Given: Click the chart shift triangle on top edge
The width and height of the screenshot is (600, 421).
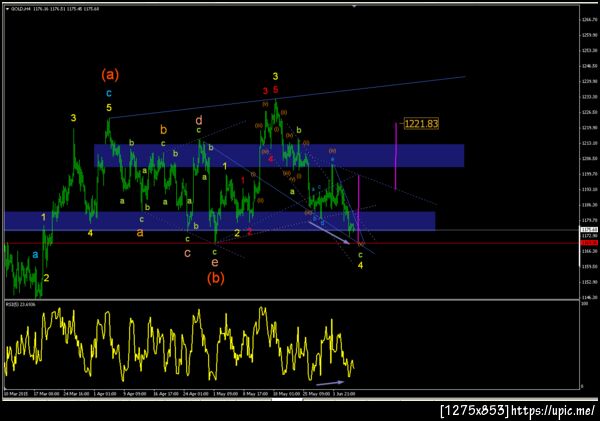Looking at the screenshot, I should tap(354, 6).
